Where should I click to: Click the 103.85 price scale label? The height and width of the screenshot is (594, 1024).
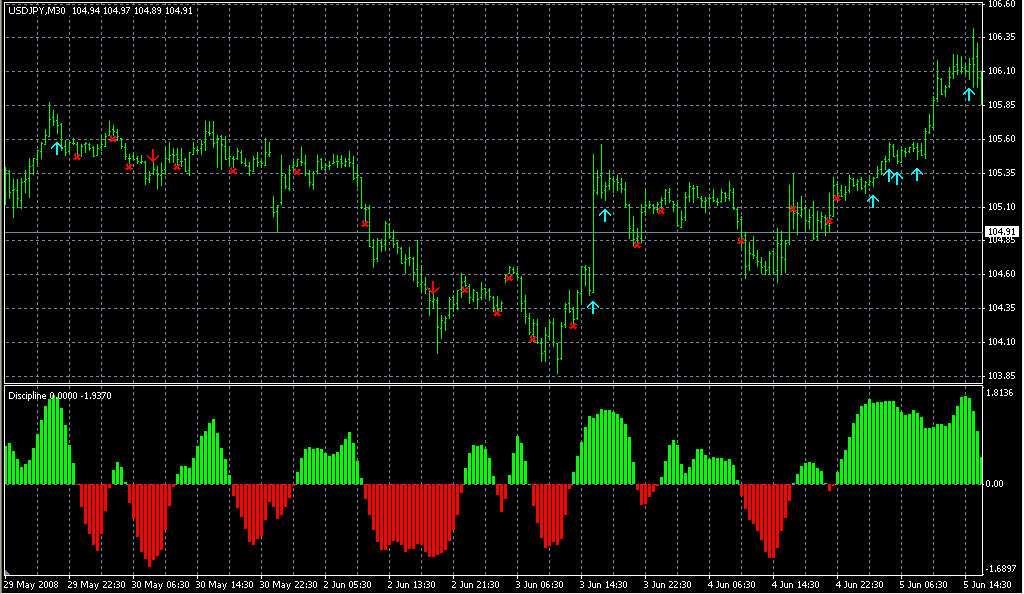(x=1001, y=376)
